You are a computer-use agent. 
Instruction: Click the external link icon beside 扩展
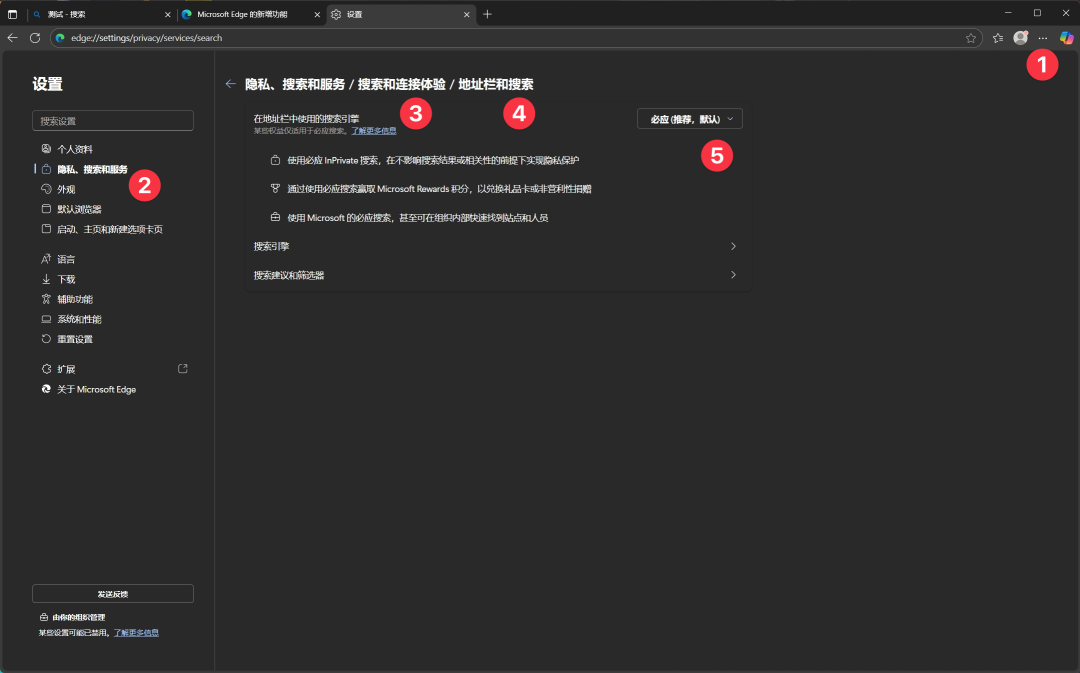(x=183, y=369)
